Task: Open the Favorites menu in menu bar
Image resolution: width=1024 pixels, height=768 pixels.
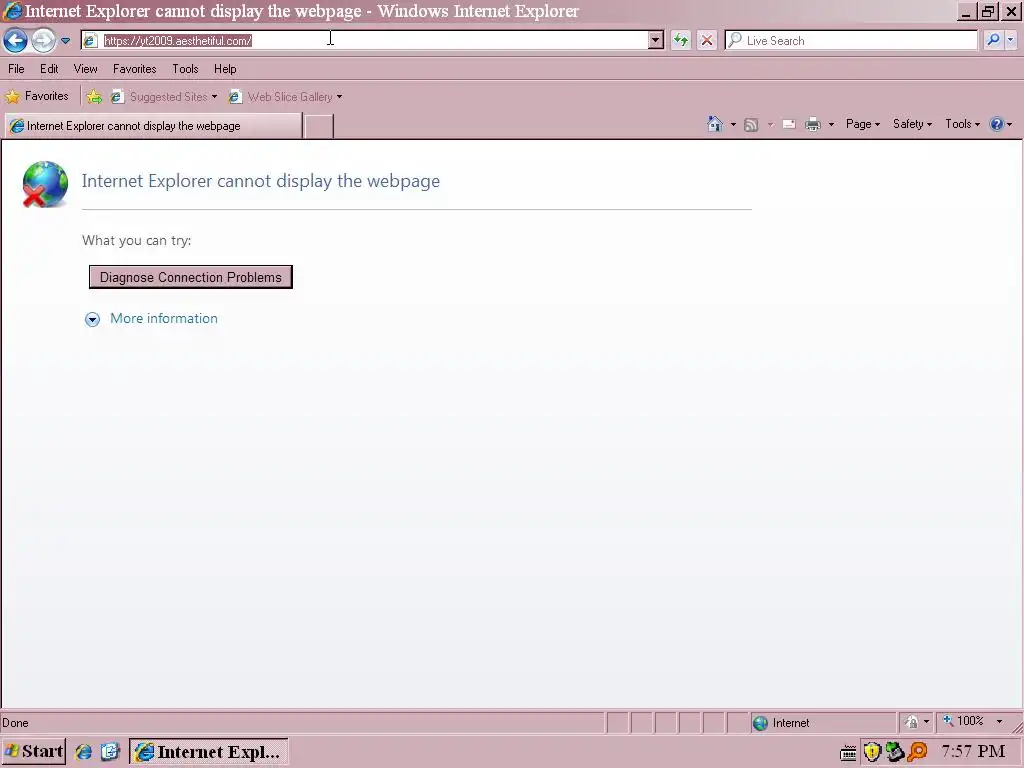Action: pos(135,69)
